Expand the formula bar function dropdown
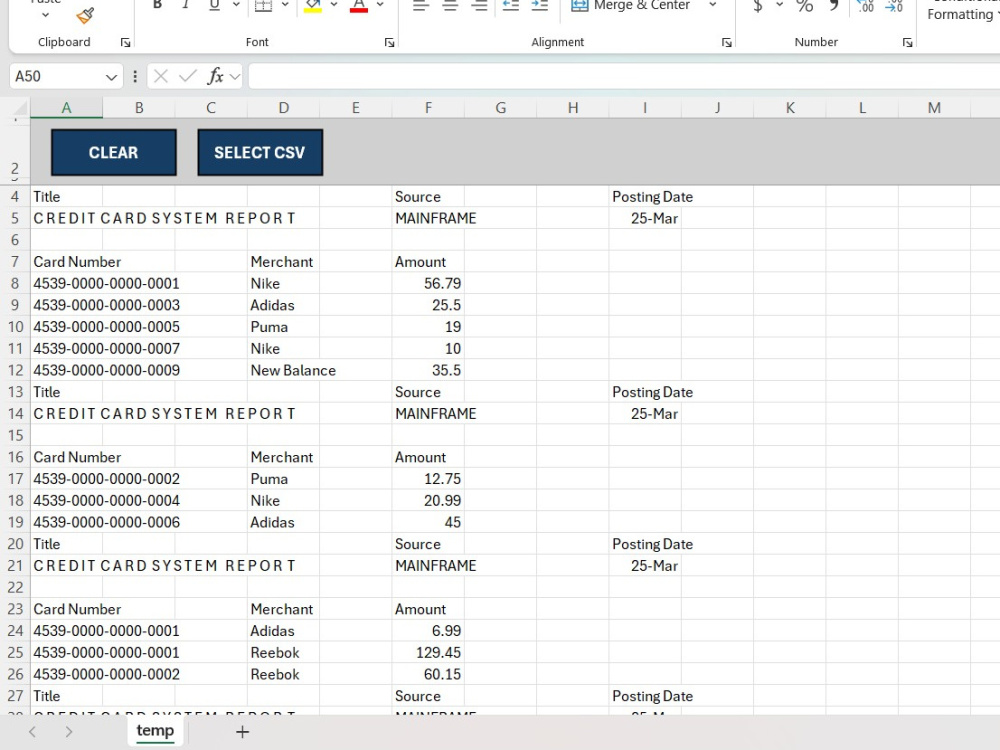 235,77
